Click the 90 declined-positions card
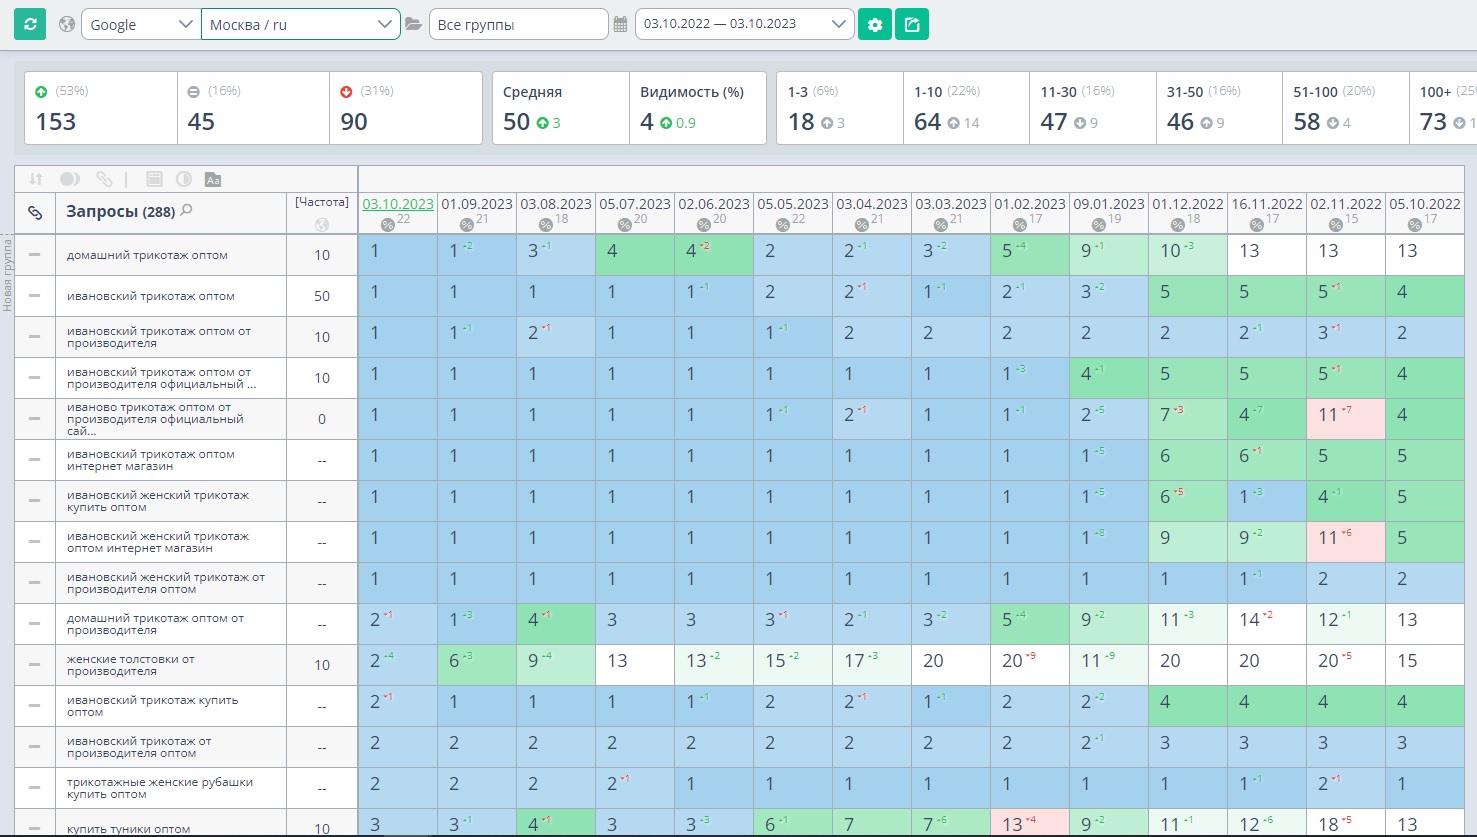This screenshot has width=1477, height=837. pyautogui.click(x=405, y=108)
